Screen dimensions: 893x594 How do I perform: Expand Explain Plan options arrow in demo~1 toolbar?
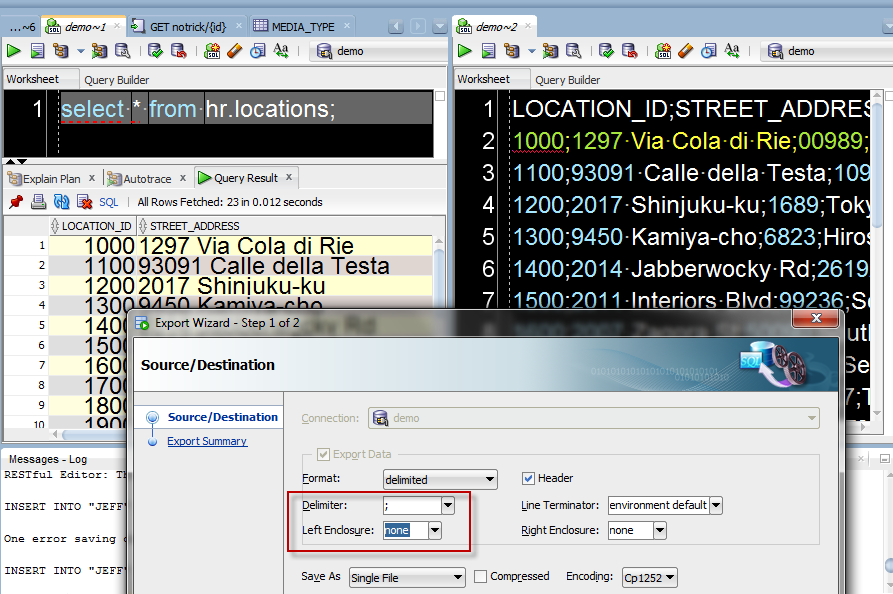tap(80, 51)
